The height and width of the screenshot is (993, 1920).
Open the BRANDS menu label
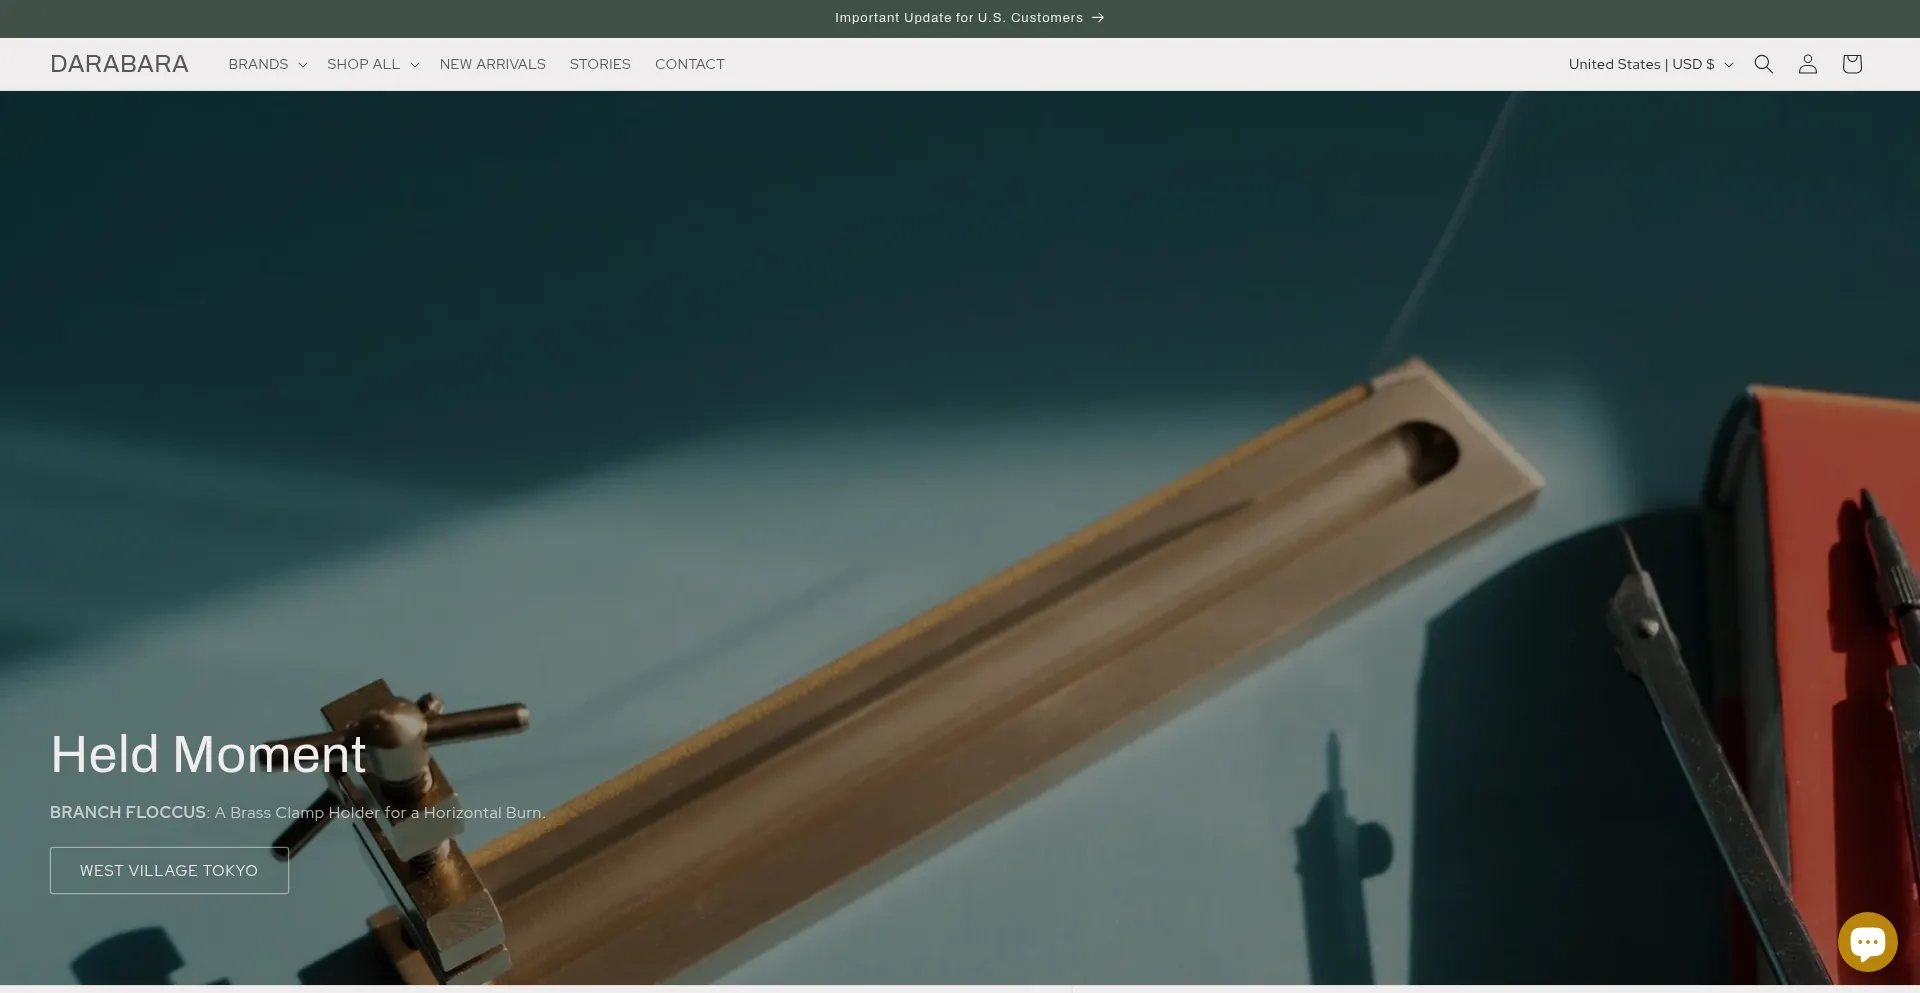(258, 64)
